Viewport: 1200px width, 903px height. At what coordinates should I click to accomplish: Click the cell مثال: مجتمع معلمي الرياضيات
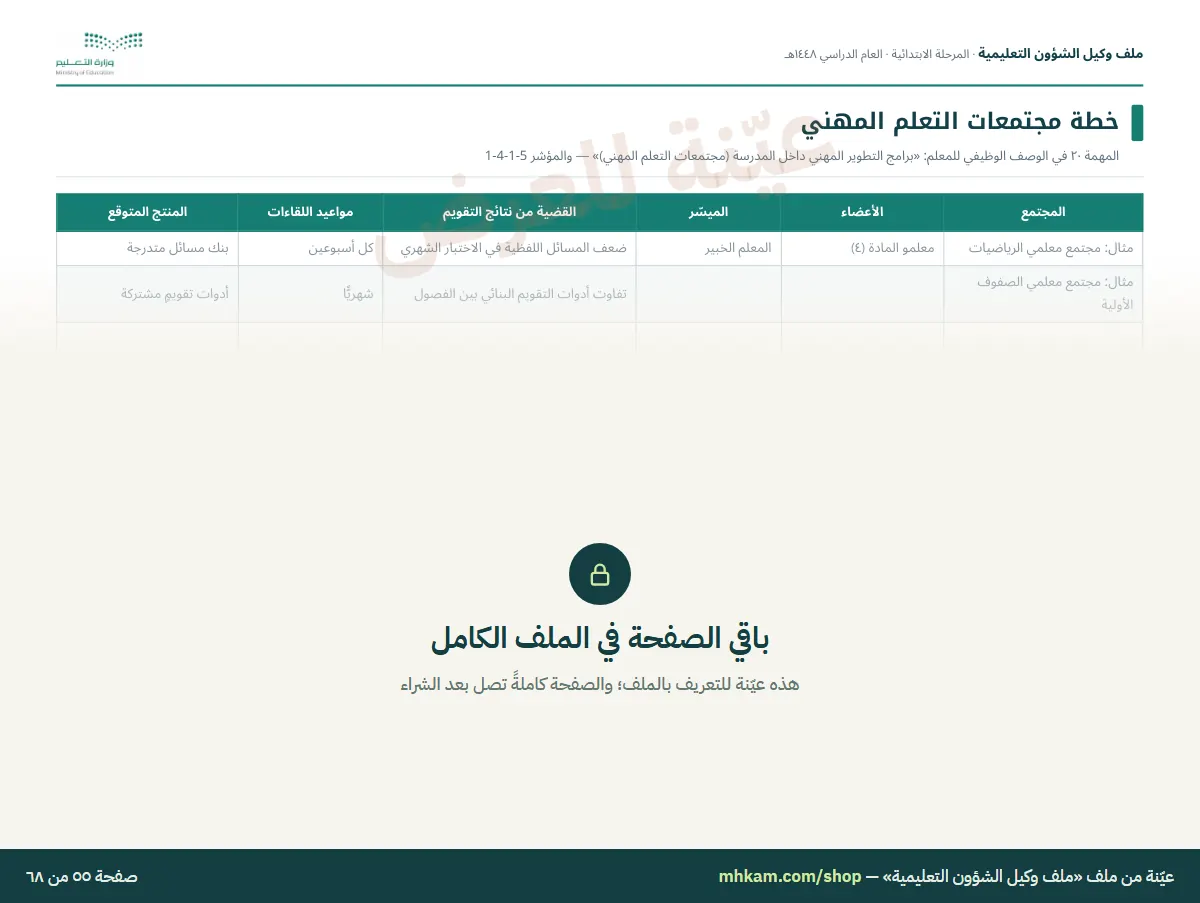pos(1043,248)
